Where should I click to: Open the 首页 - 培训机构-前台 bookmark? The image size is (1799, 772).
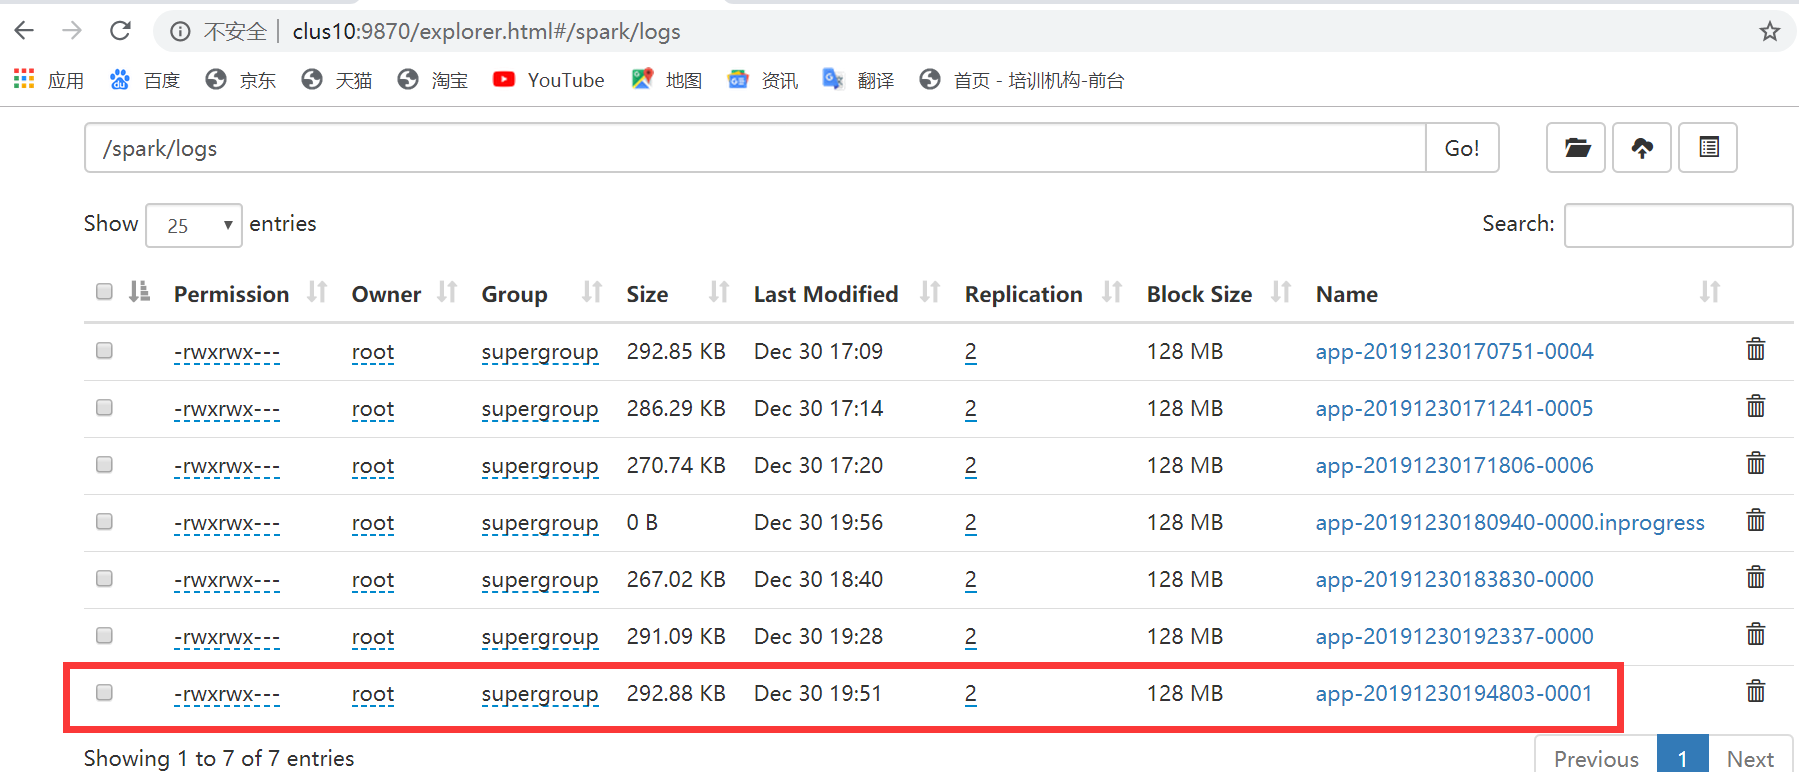click(1022, 80)
